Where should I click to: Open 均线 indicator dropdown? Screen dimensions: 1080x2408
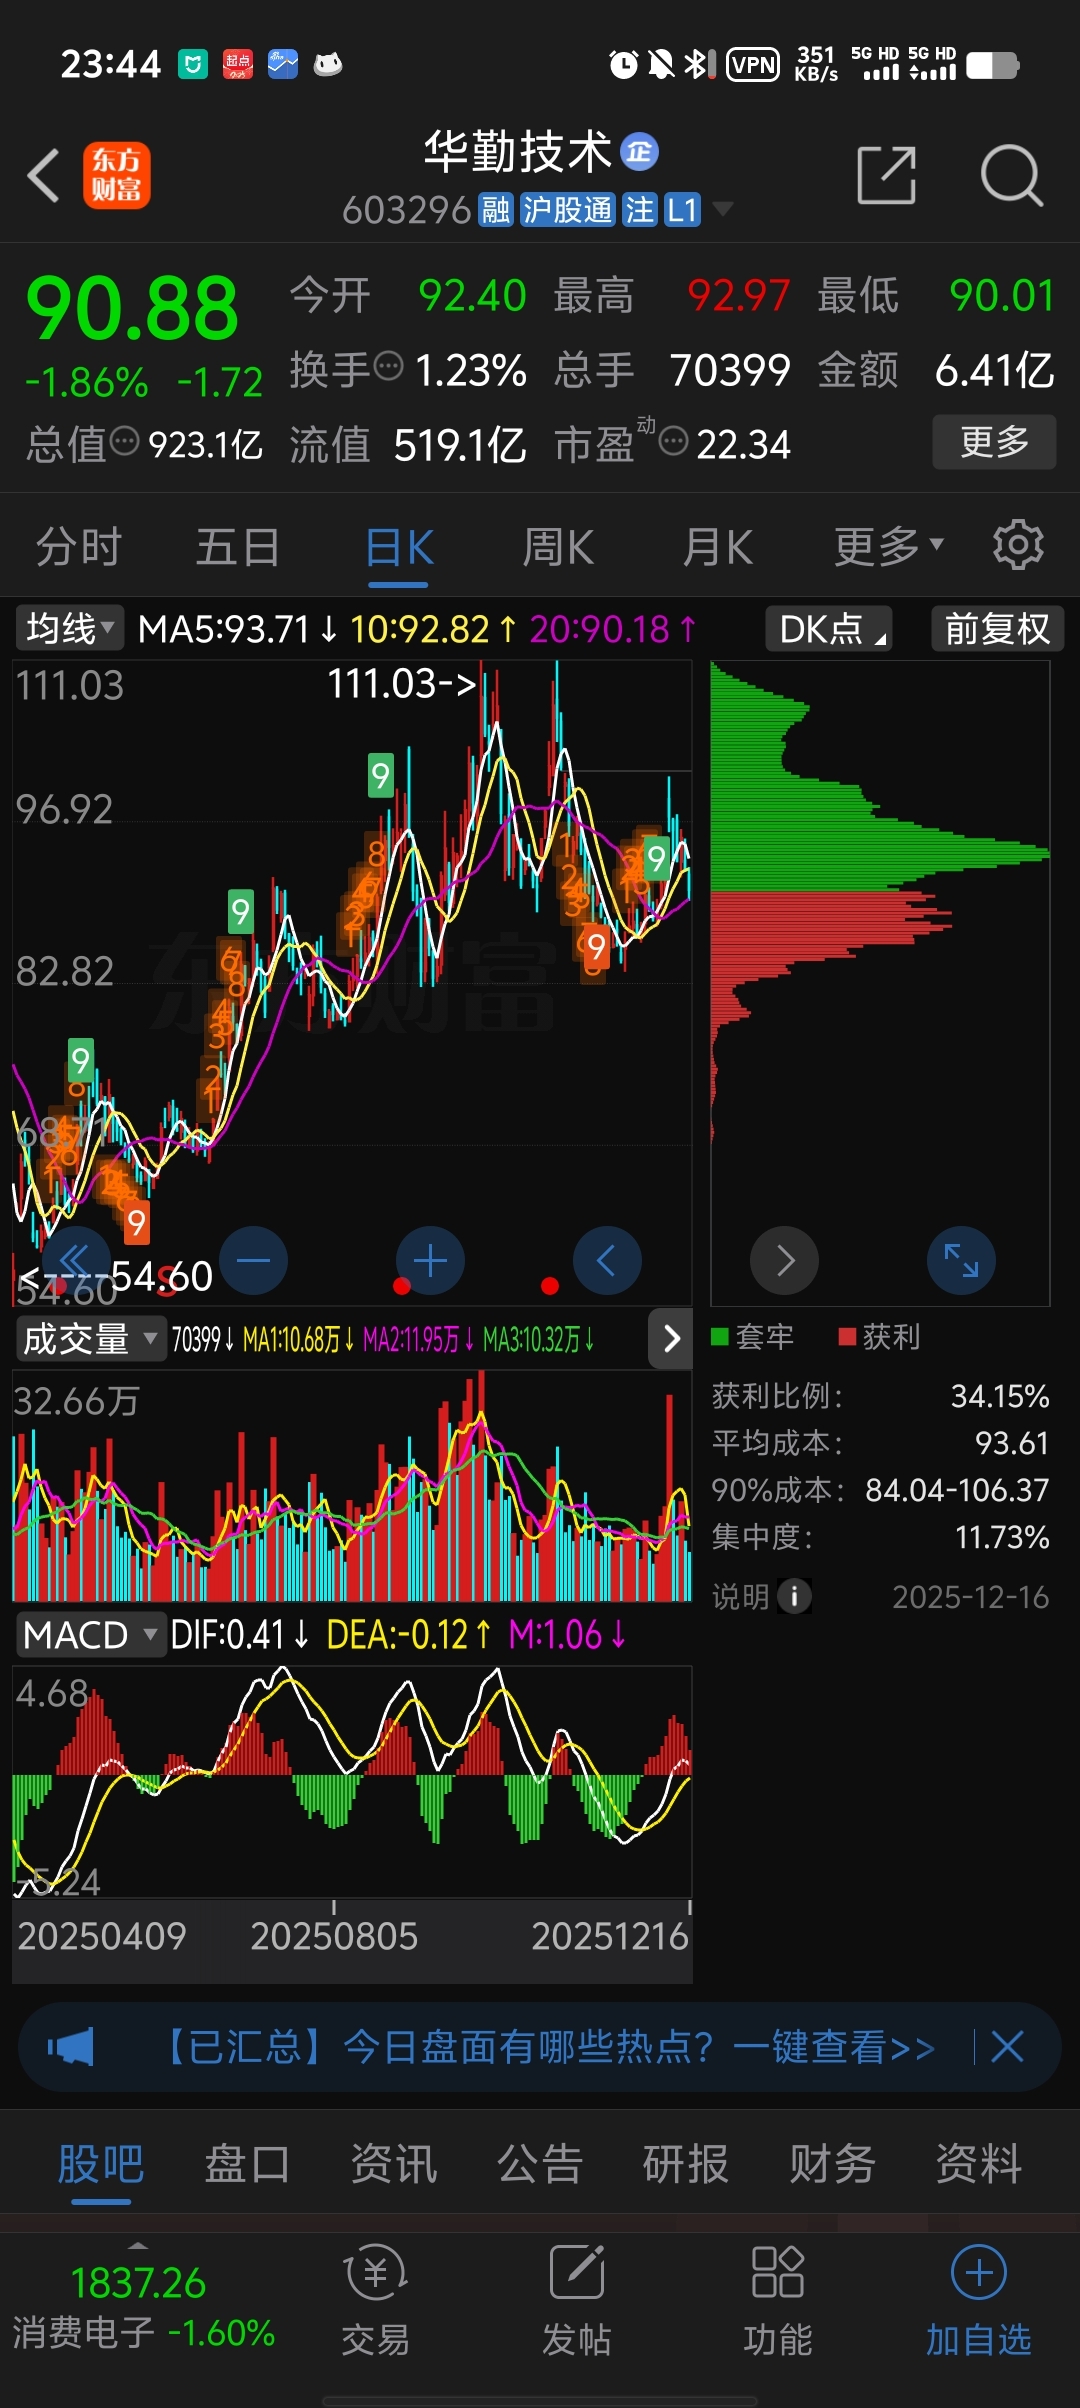coord(69,629)
